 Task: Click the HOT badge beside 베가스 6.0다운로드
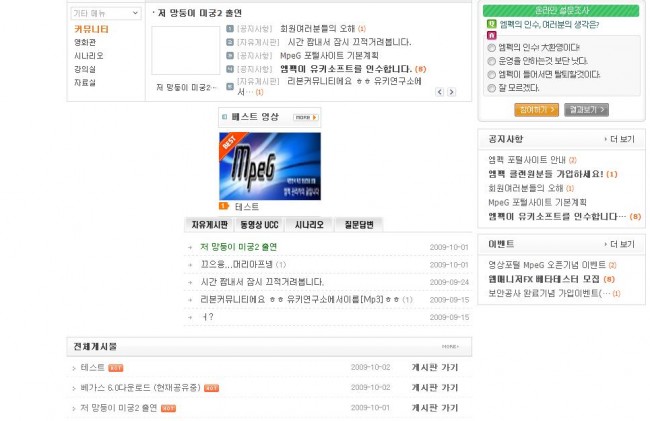click(x=211, y=388)
